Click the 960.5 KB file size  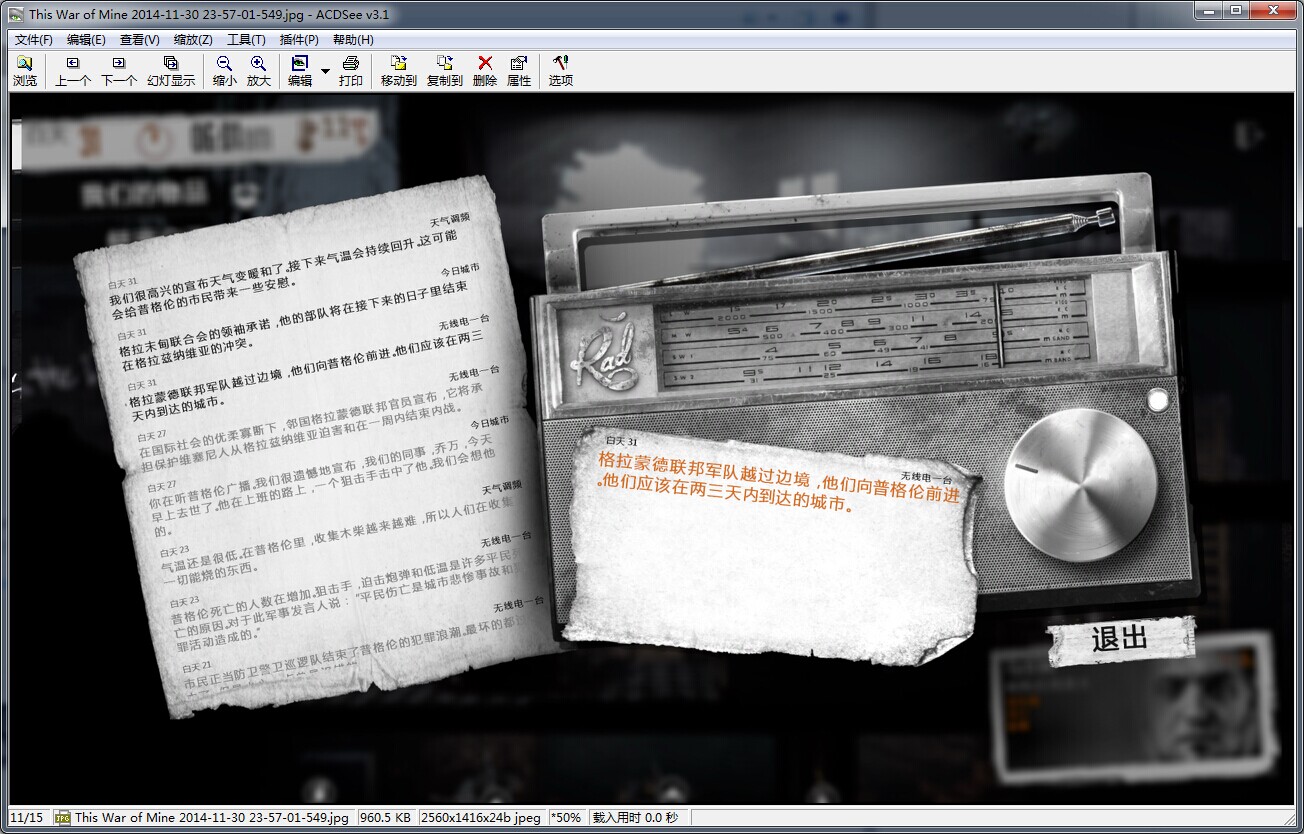(x=386, y=817)
